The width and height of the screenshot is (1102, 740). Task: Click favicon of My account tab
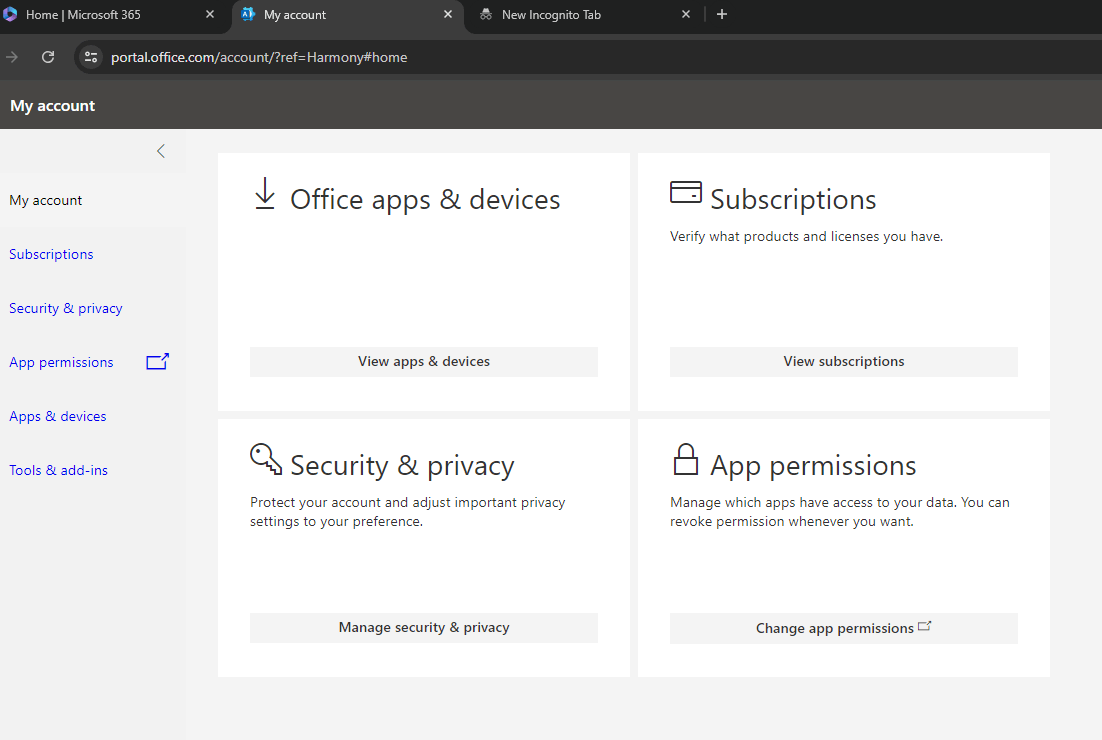coord(248,14)
